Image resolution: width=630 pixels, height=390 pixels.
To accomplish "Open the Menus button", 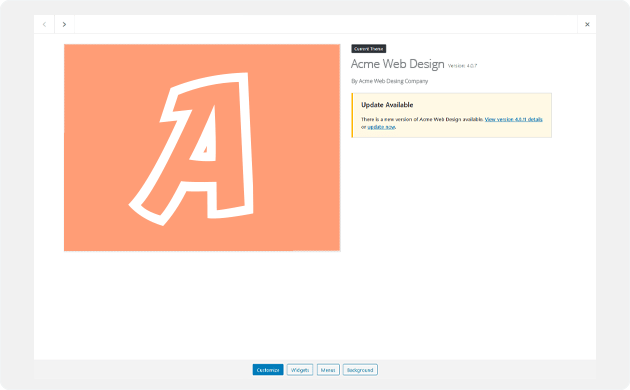I will coord(328,370).
